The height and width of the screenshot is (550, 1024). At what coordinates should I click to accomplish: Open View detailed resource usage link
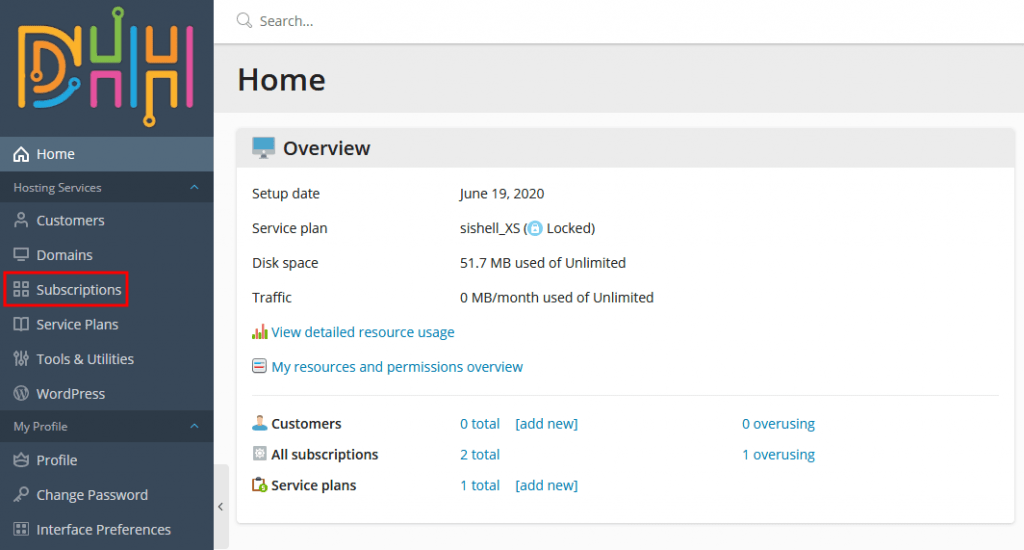[x=363, y=332]
